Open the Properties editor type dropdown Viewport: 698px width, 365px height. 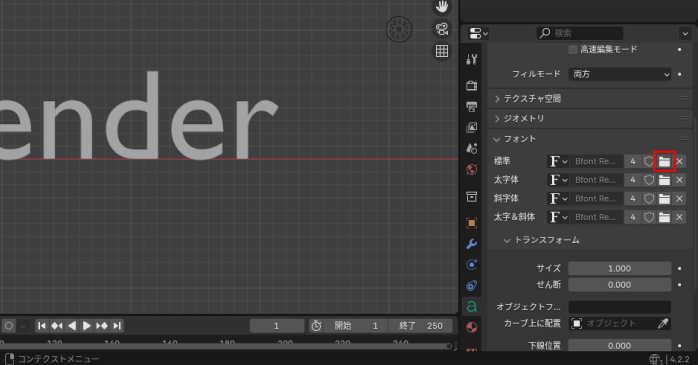[478, 33]
